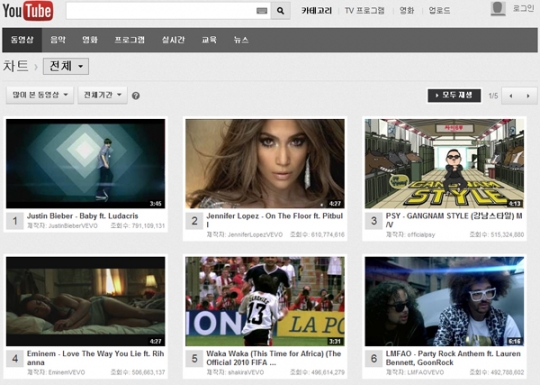The width and height of the screenshot is (540, 385).
Task: Click the 로그인 sign-in link
Action: (x=523, y=8)
